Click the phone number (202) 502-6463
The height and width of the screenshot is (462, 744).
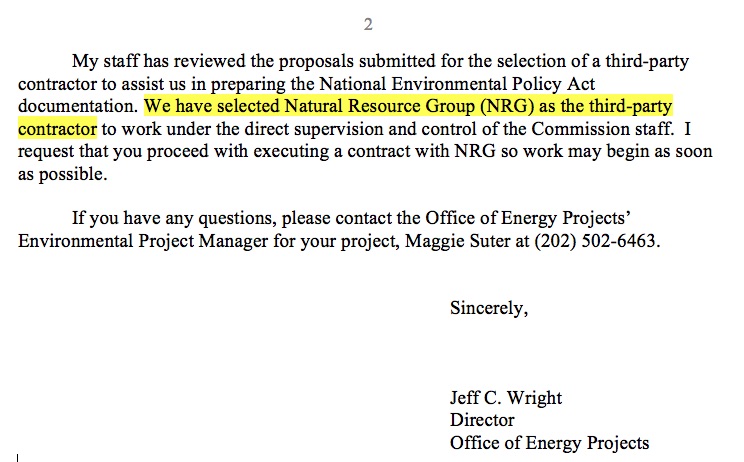click(595, 241)
